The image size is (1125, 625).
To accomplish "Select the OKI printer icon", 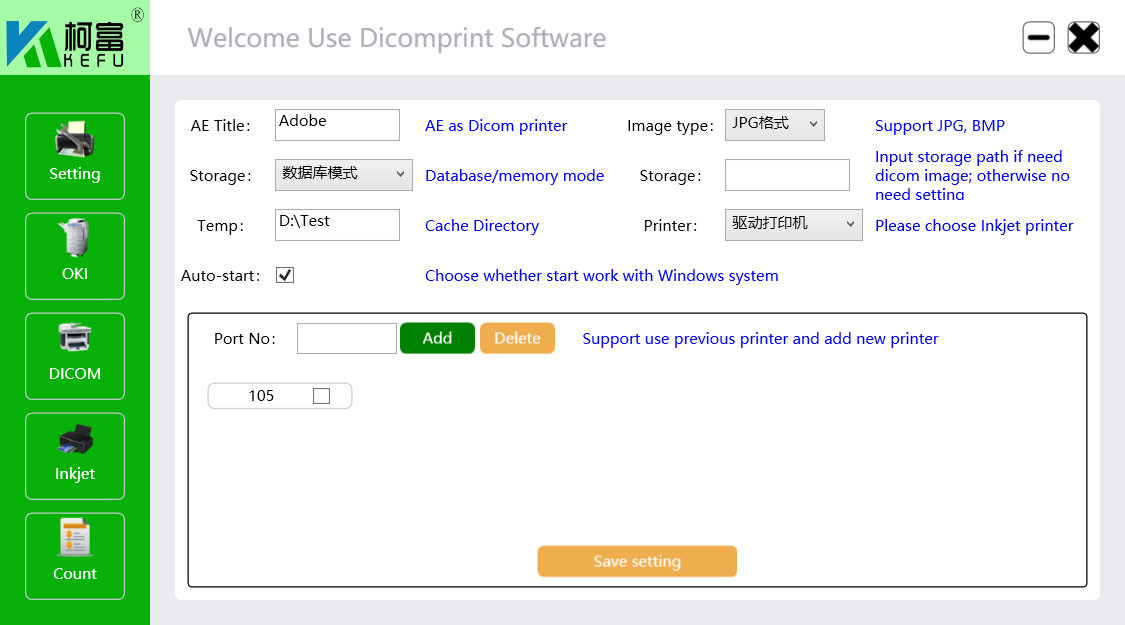I will pos(74,255).
